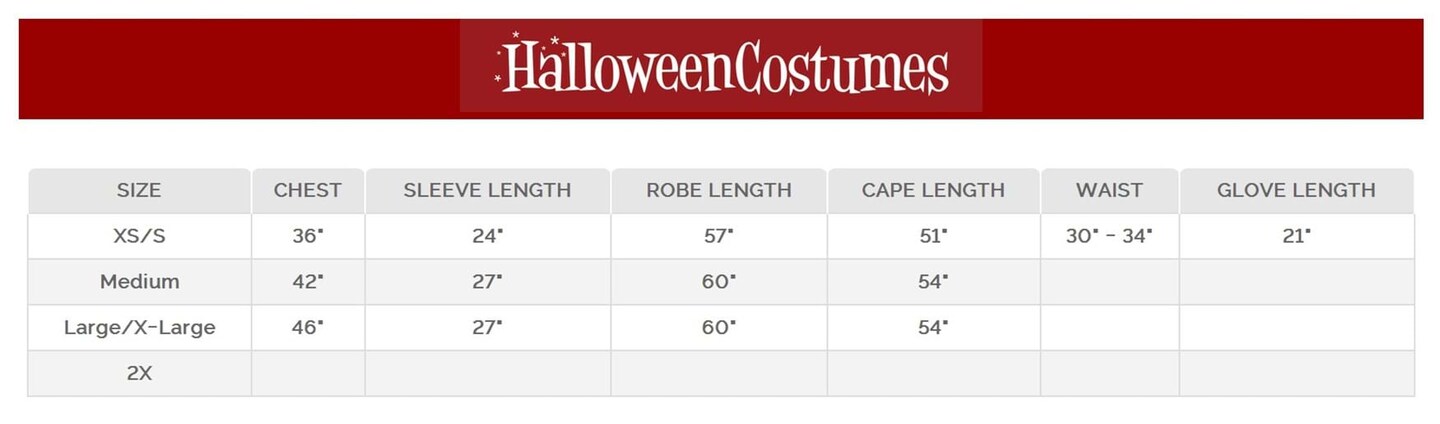Select the 51" cape length cell
Screen dimensions: 1440x424
pos(933,237)
